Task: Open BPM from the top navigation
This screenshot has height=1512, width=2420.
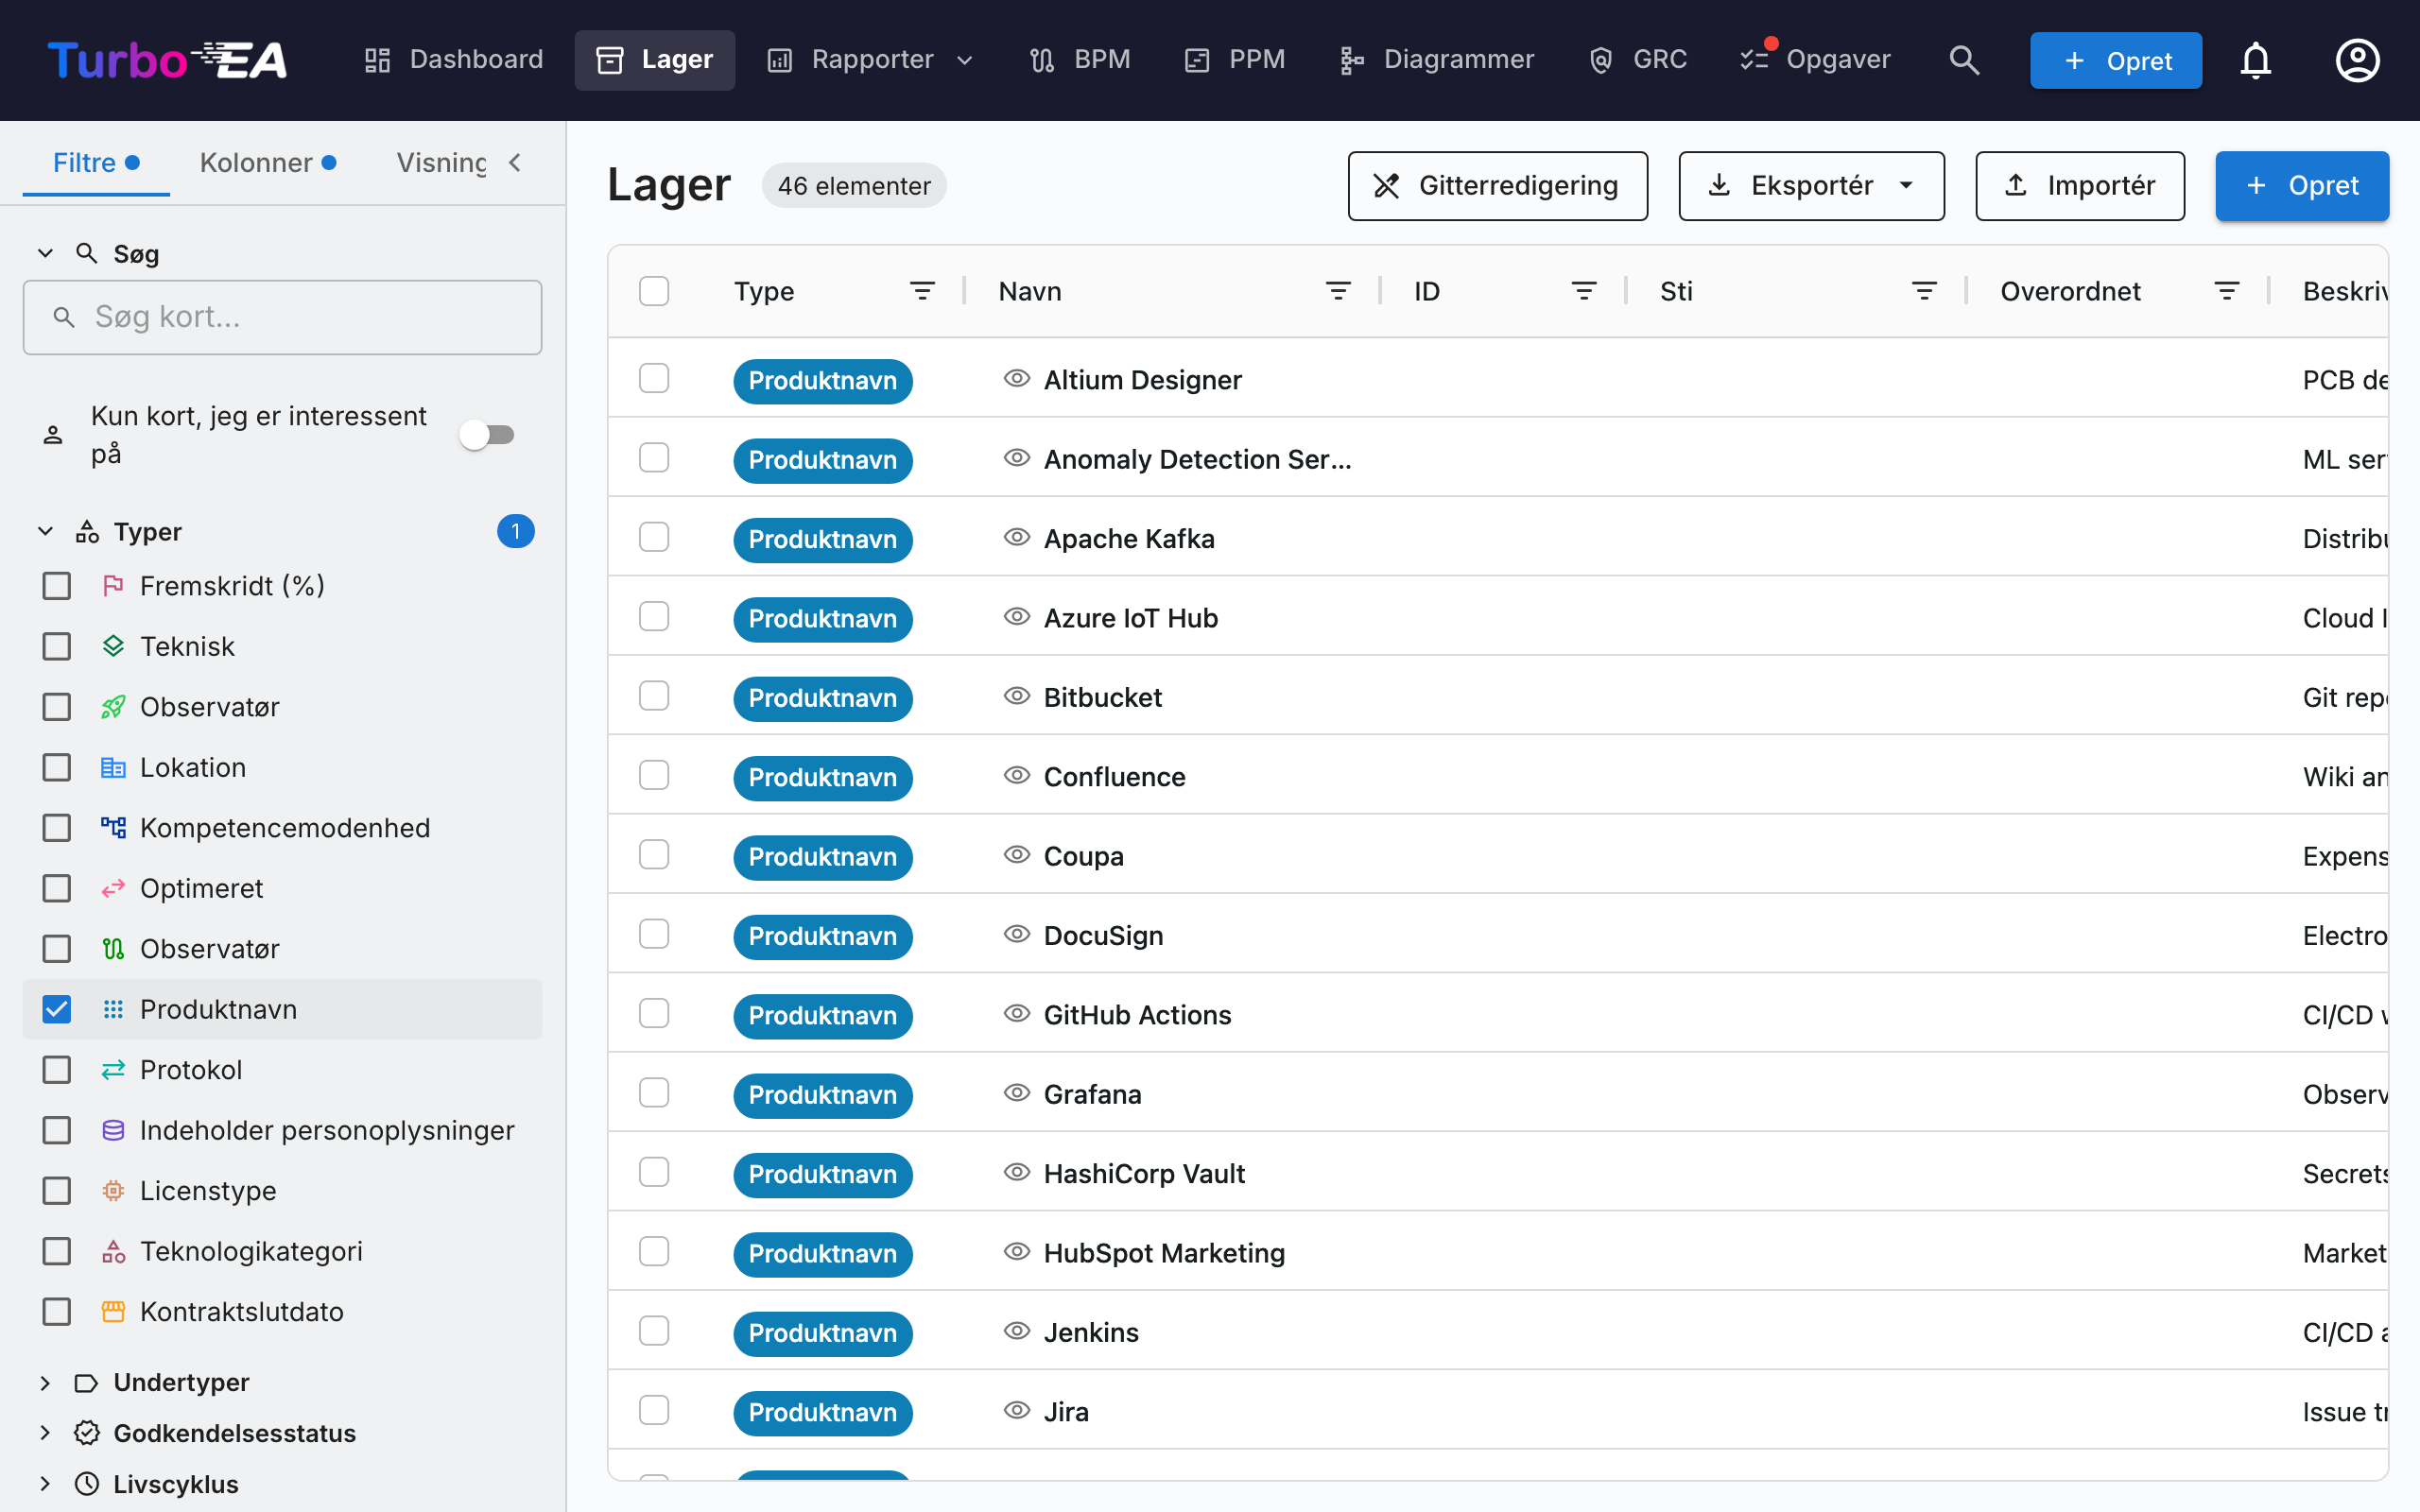Action: (1080, 60)
